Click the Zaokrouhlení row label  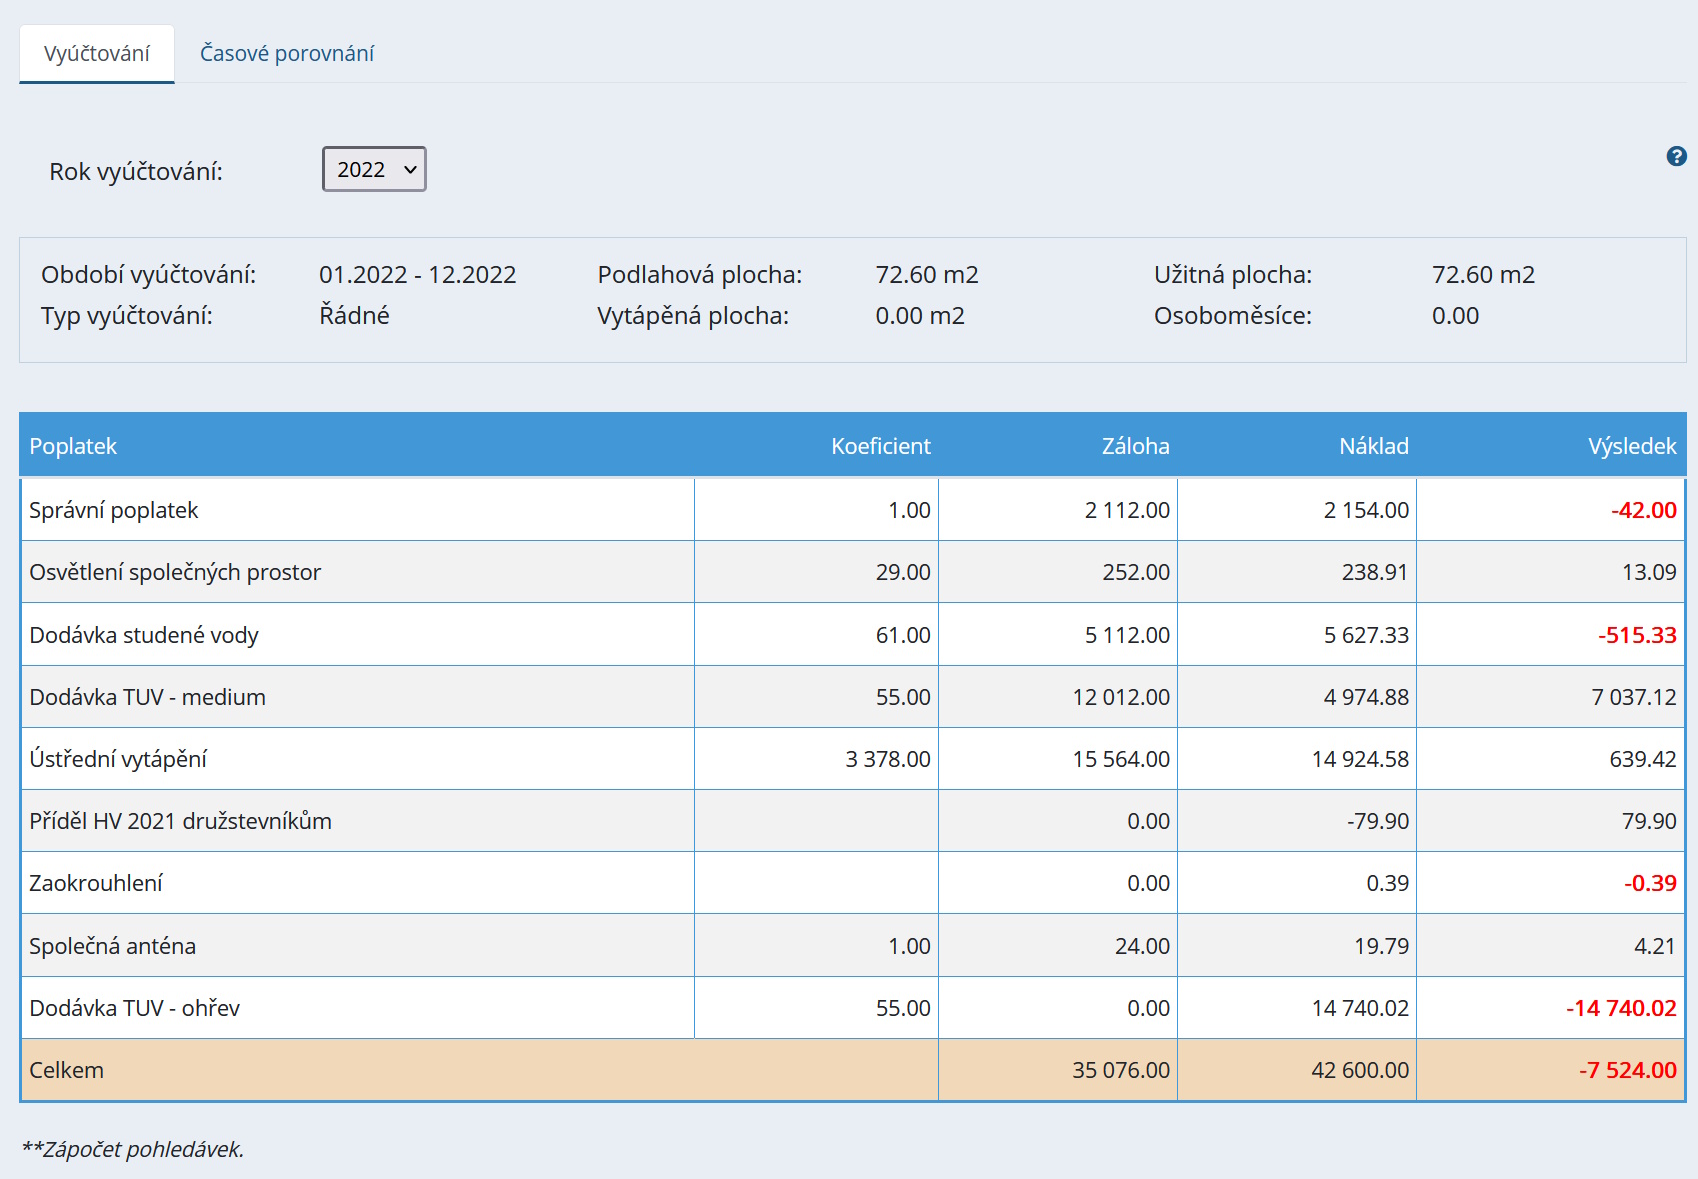96,883
